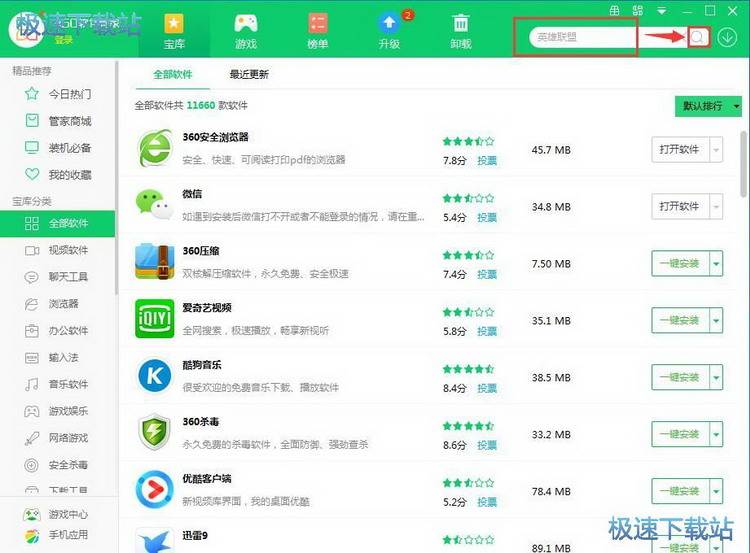Image resolution: width=750 pixels, height=553 pixels.
Task: Open 今日热门 in the sidebar
Action: point(58,94)
